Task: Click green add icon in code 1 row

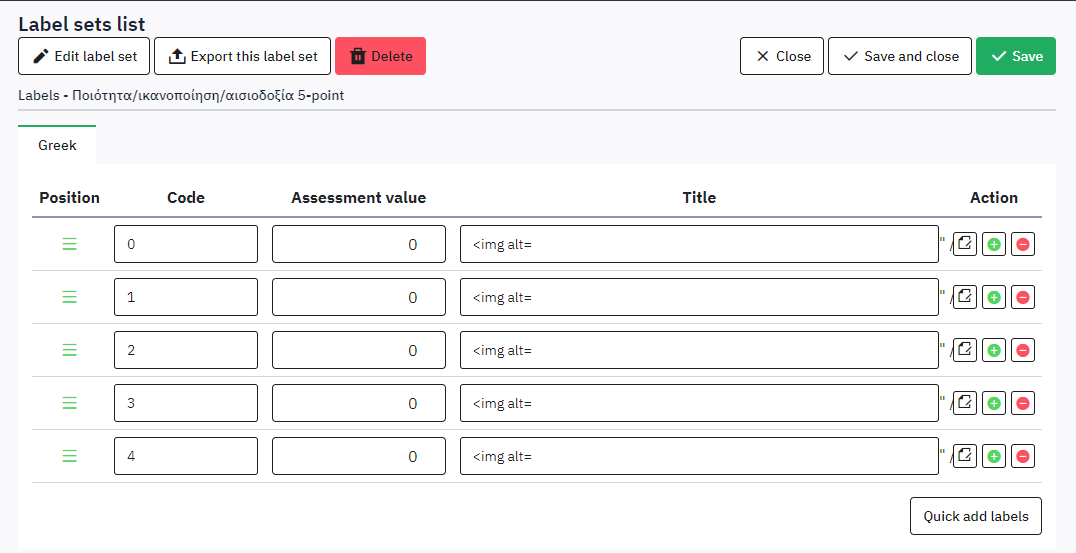Action: (x=994, y=297)
